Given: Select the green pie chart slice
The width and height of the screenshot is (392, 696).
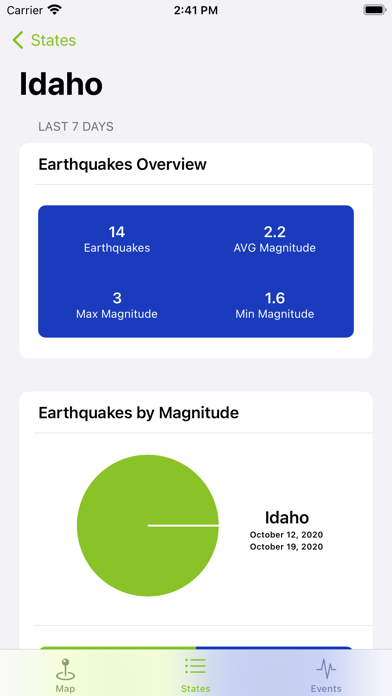Looking at the screenshot, I should point(148,526).
